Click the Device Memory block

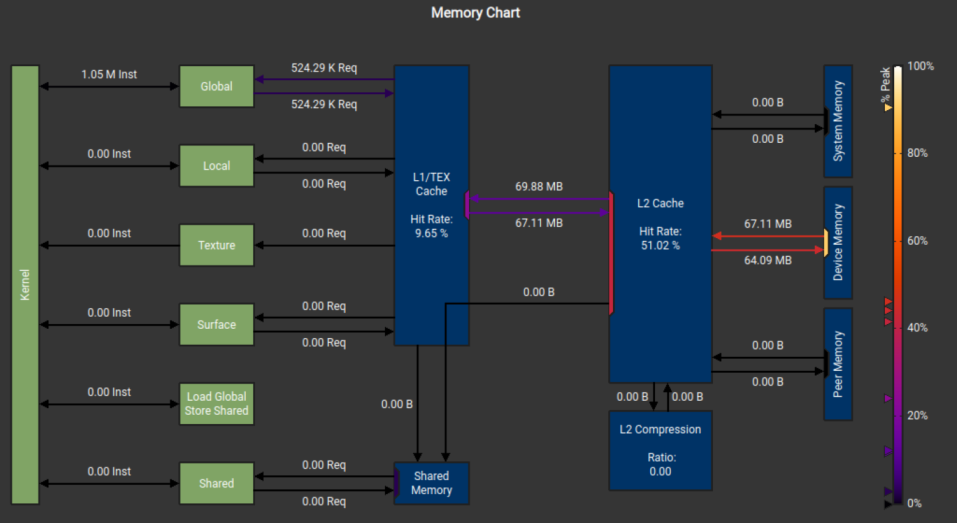click(x=838, y=242)
